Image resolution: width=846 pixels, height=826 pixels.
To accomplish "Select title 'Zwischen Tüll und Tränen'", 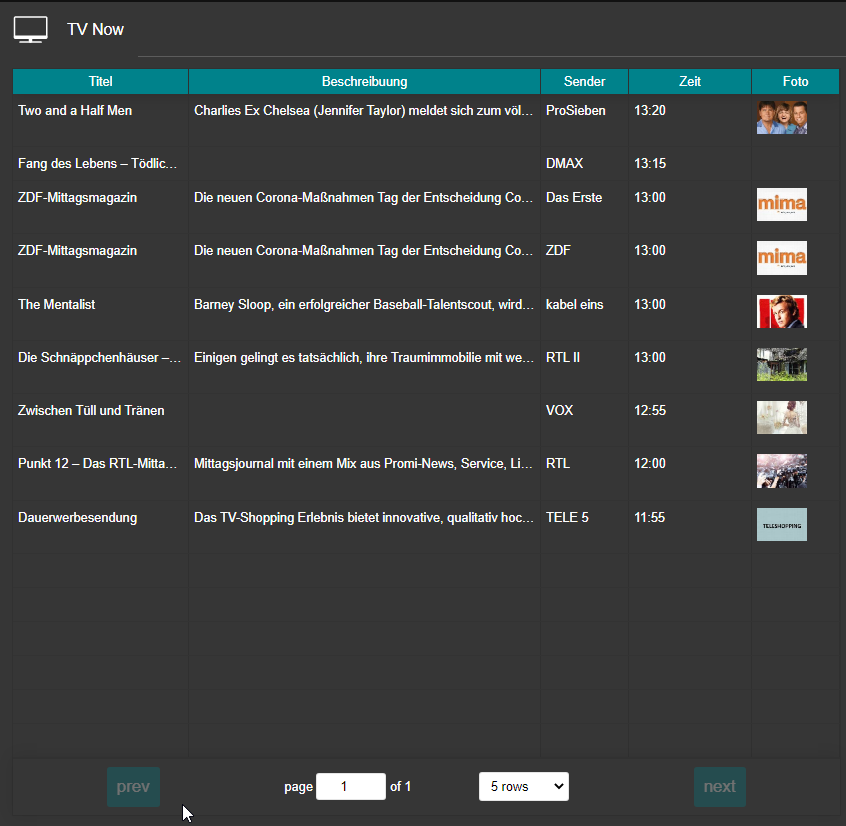I will pyautogui.click(x=91, y=411).
